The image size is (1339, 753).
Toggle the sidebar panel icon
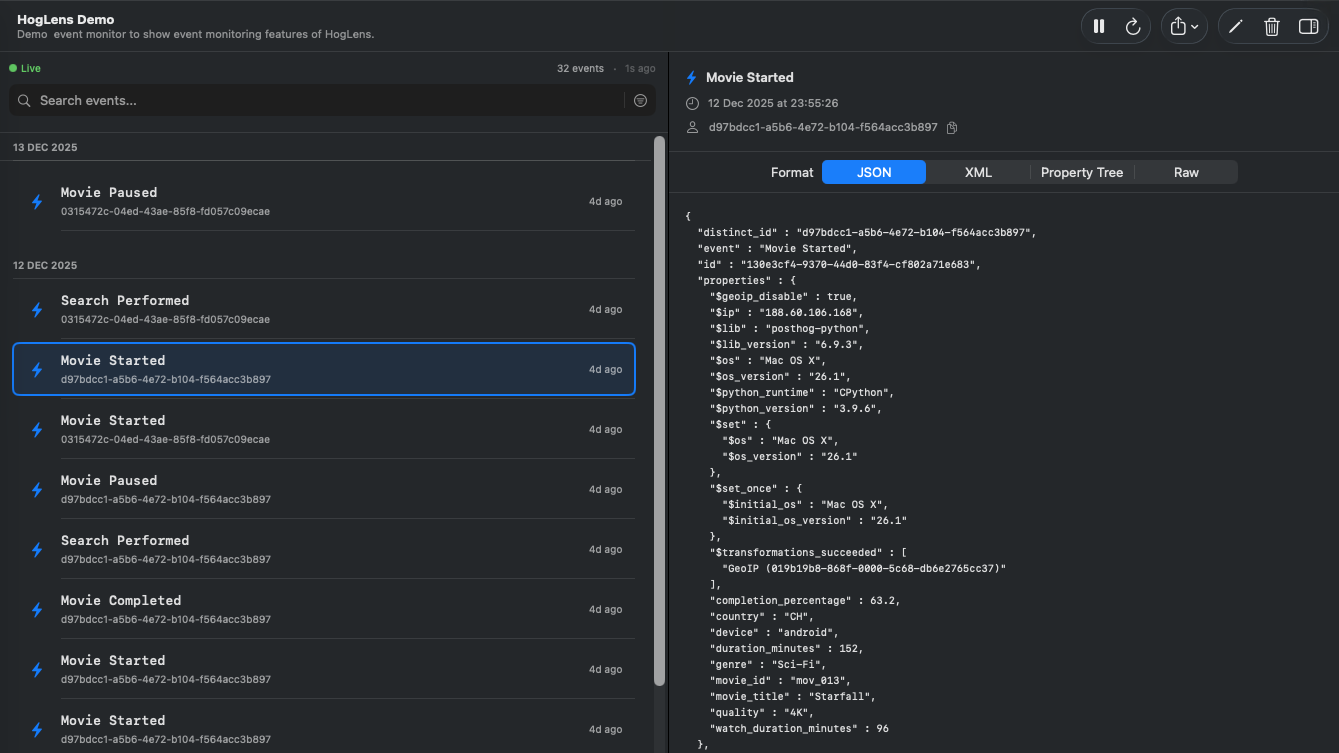1308,27
